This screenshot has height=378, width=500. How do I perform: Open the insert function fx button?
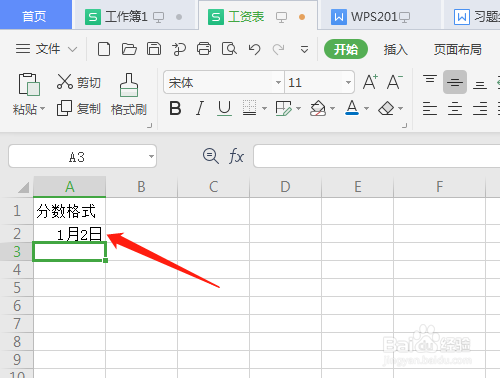tap(236, 156)
